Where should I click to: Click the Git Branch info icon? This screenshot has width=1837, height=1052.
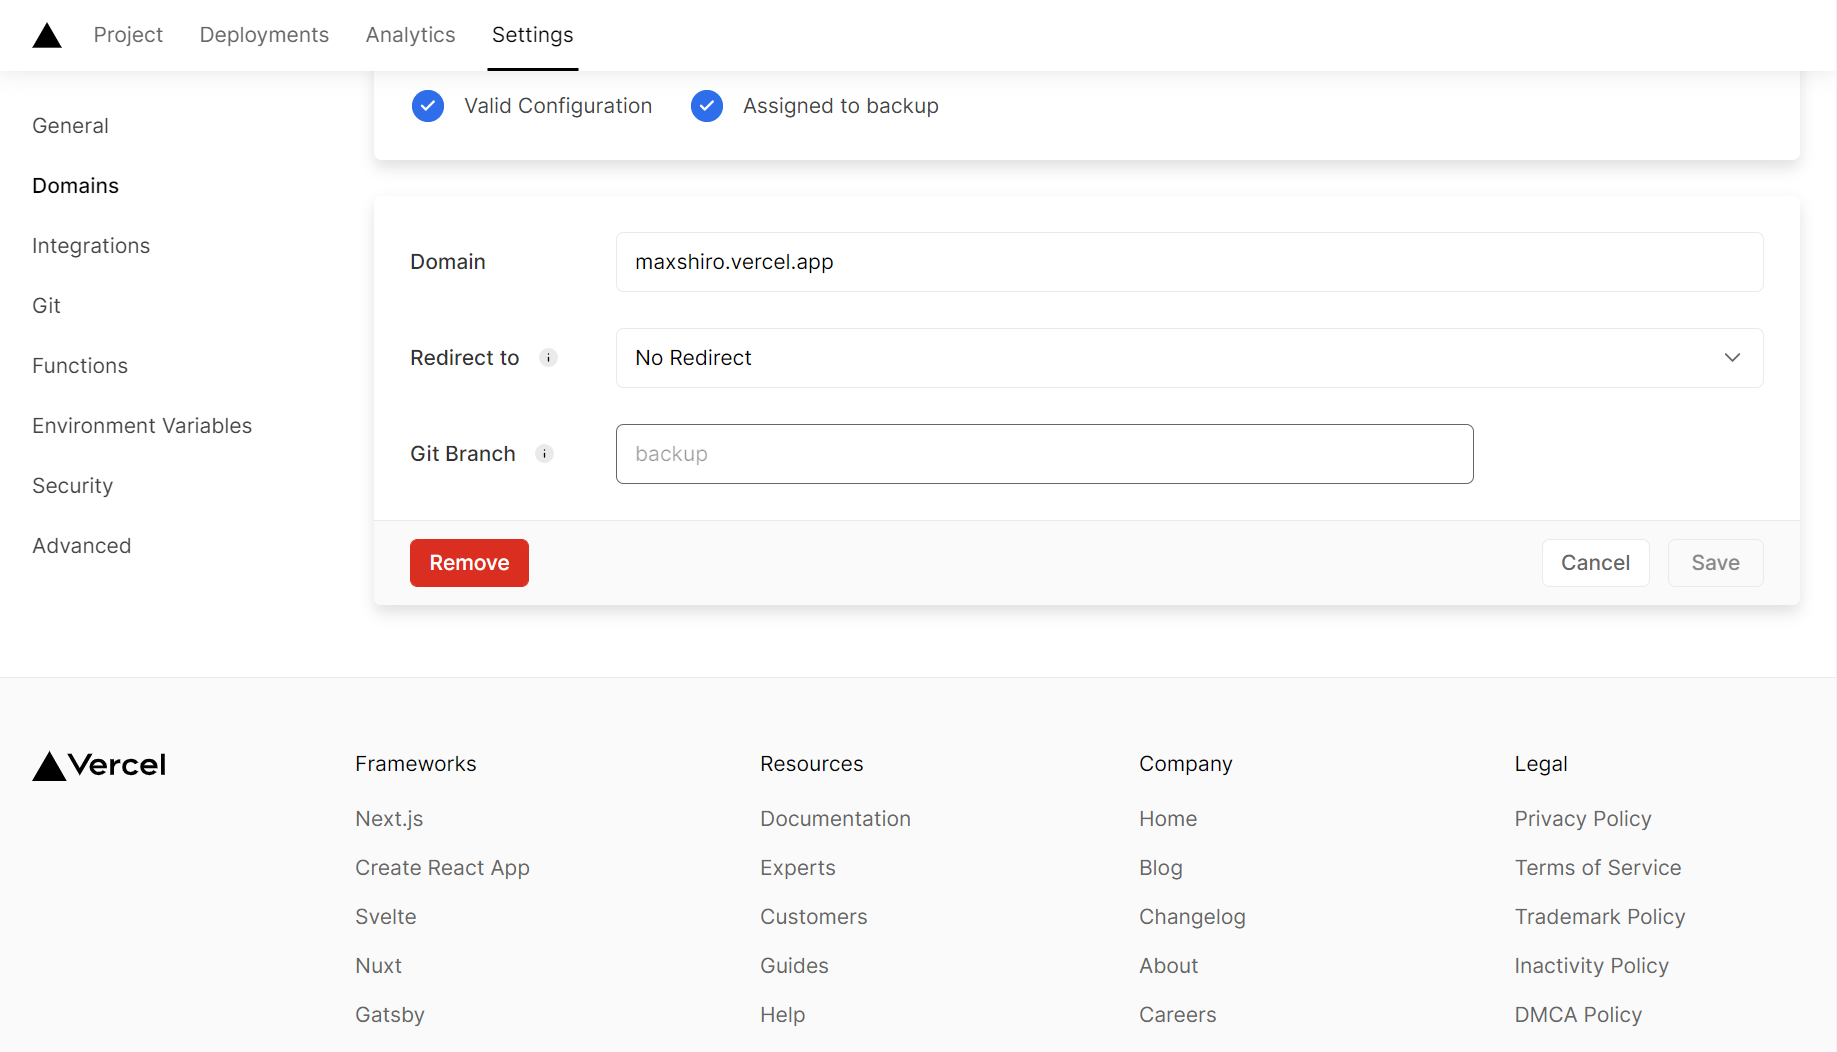point(545,454)
